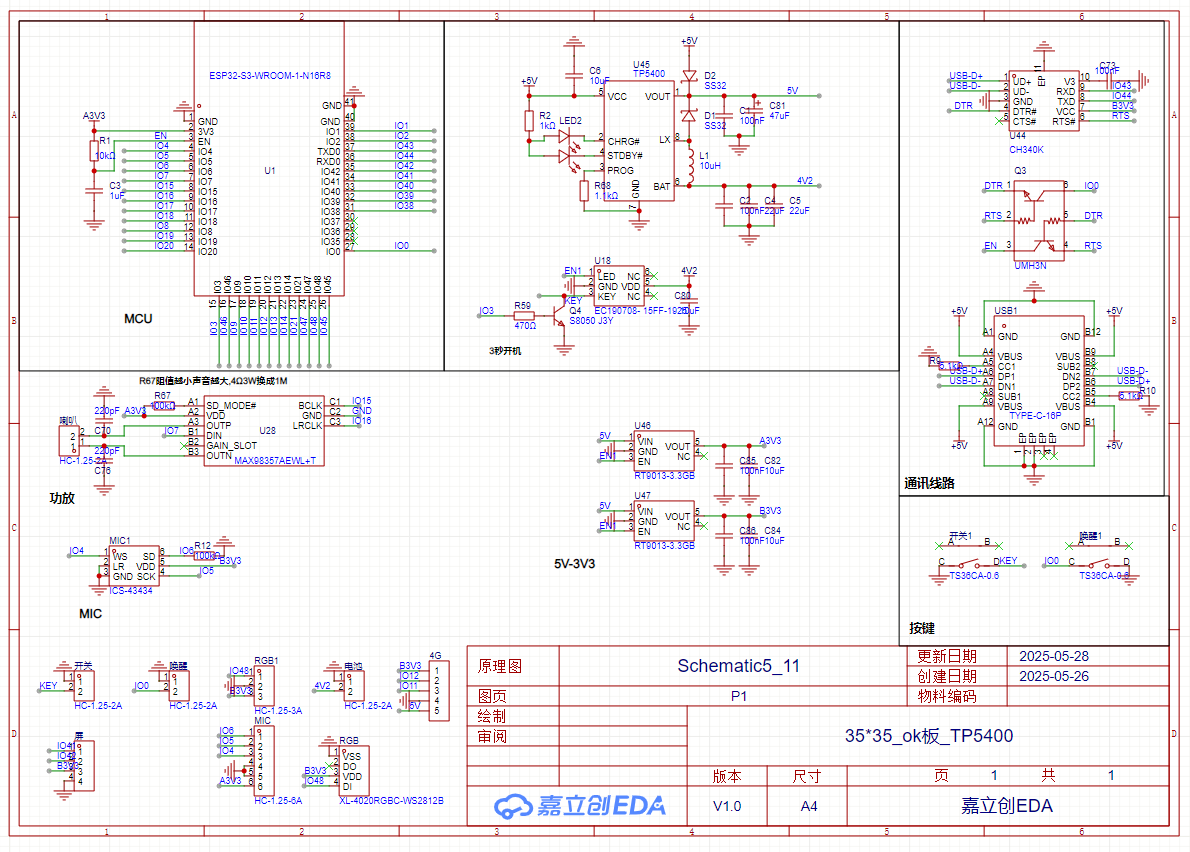1190x852 pixels.
Task: Click the 35*35_ok板_TP5400 project name
Action: click(929, 735)
